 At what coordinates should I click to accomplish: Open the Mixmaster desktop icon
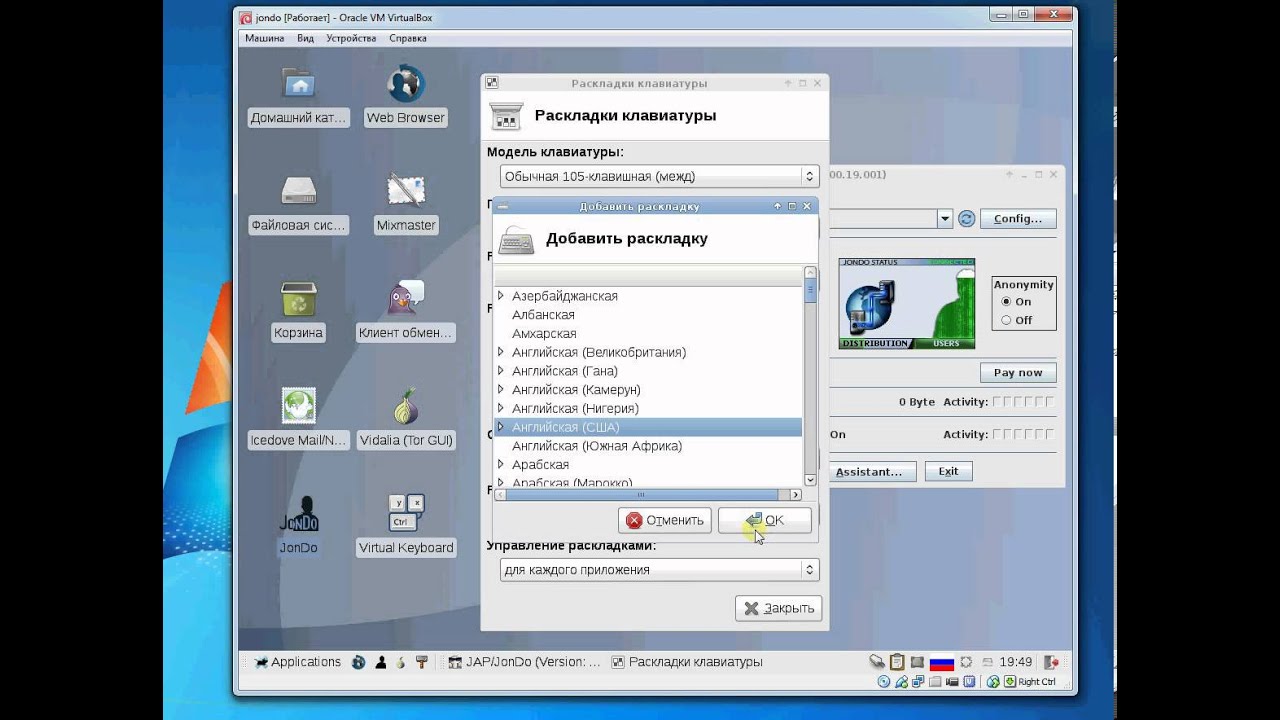click(x=405, y=204)
